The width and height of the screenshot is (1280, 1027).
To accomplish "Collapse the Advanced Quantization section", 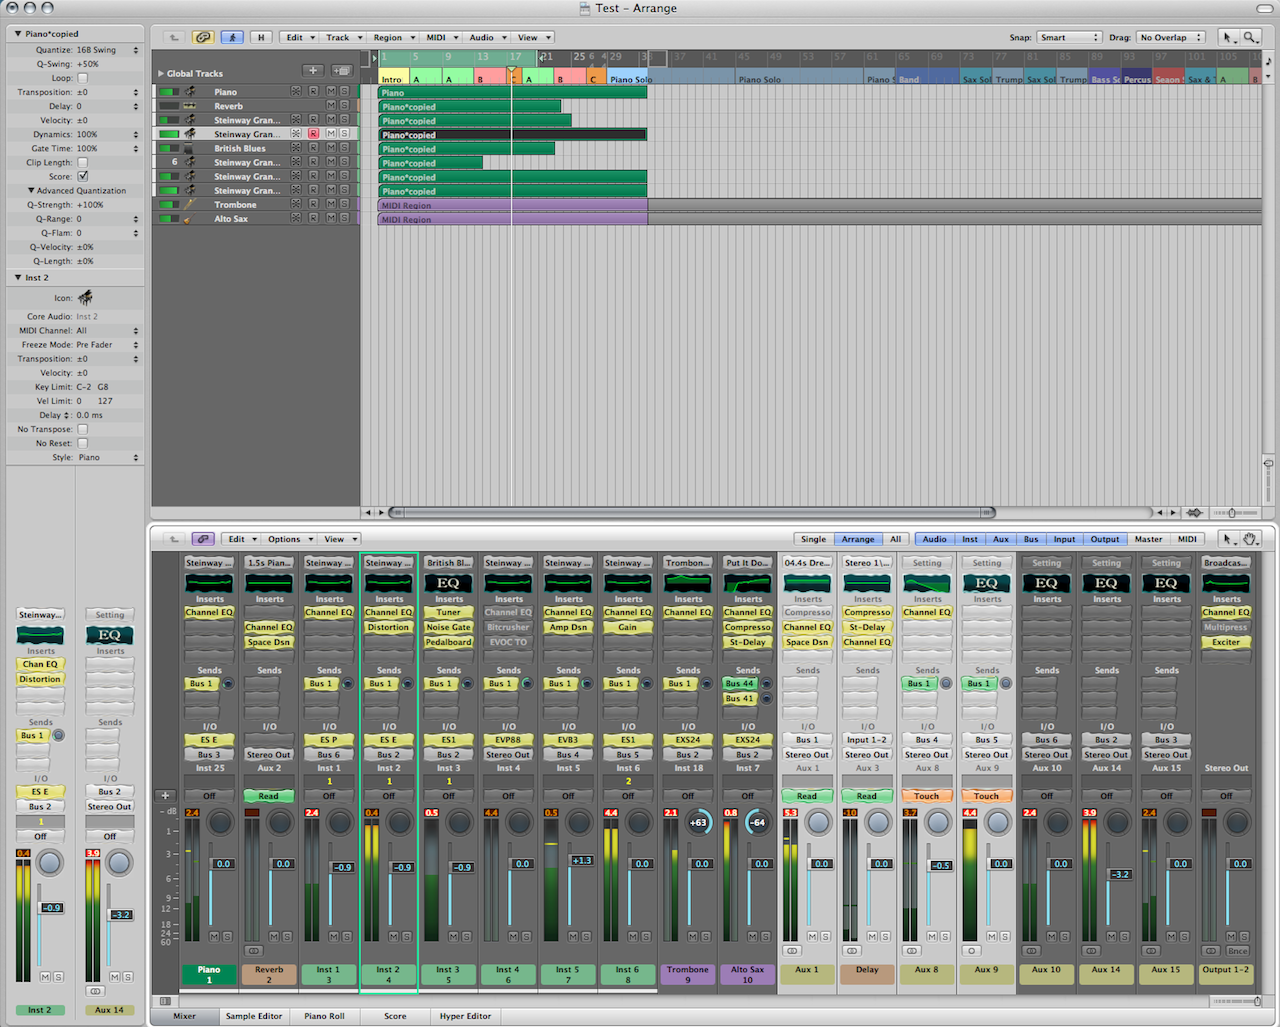I will tap(31, 190).
